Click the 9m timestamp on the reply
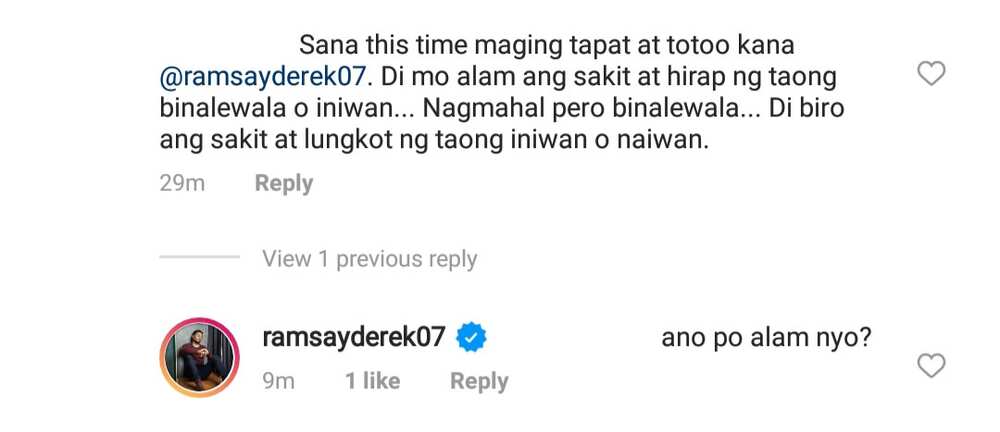The height and width of the screenshot is (432, 1000). (x=279, y=382)
